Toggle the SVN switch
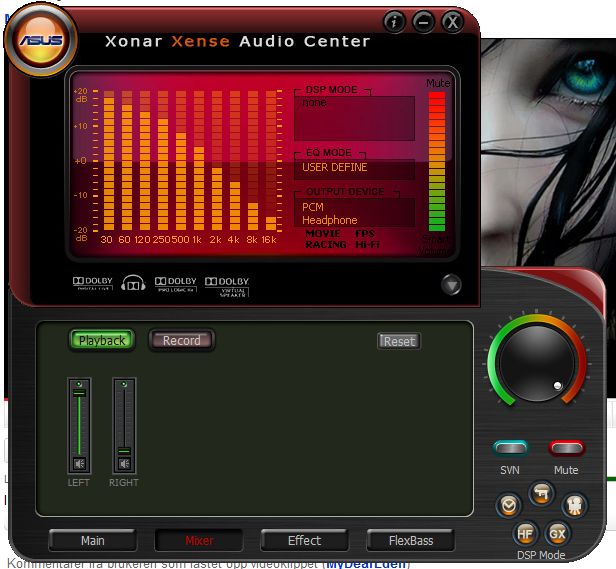 pyautogui.click(x=510, y=448)
